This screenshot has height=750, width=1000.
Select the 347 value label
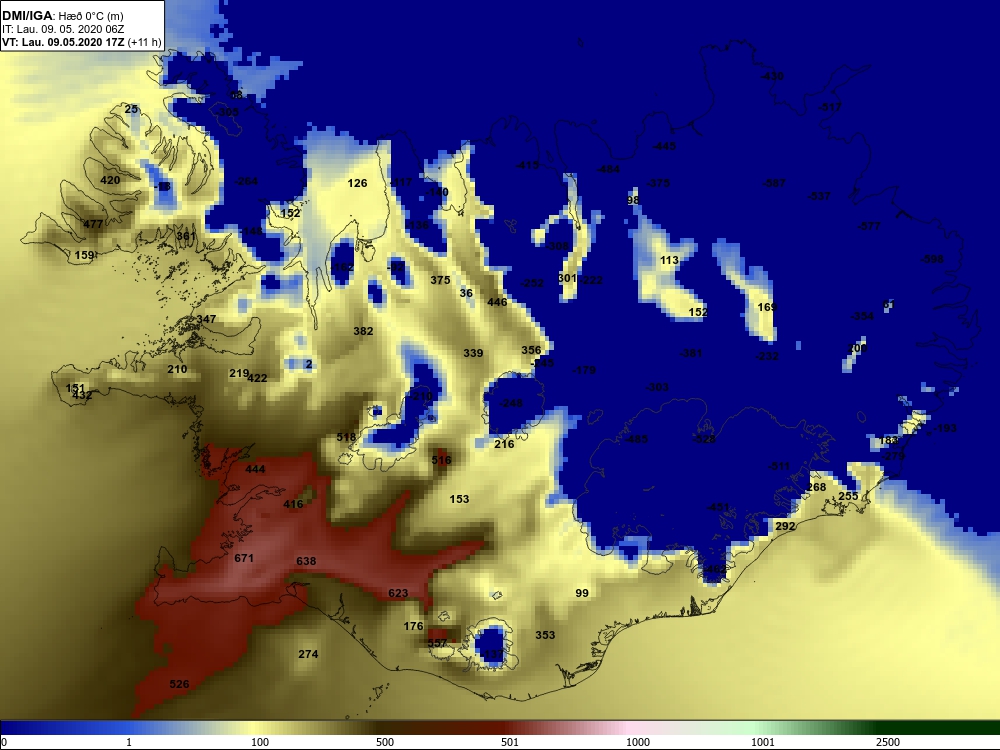point(206,319)
